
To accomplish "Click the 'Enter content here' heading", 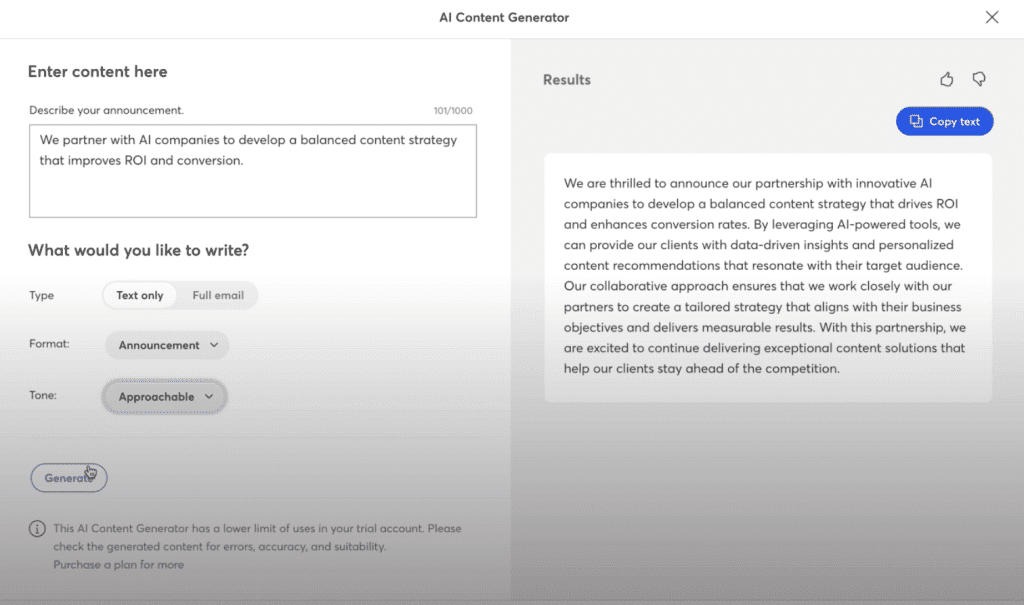I will 97,71.
